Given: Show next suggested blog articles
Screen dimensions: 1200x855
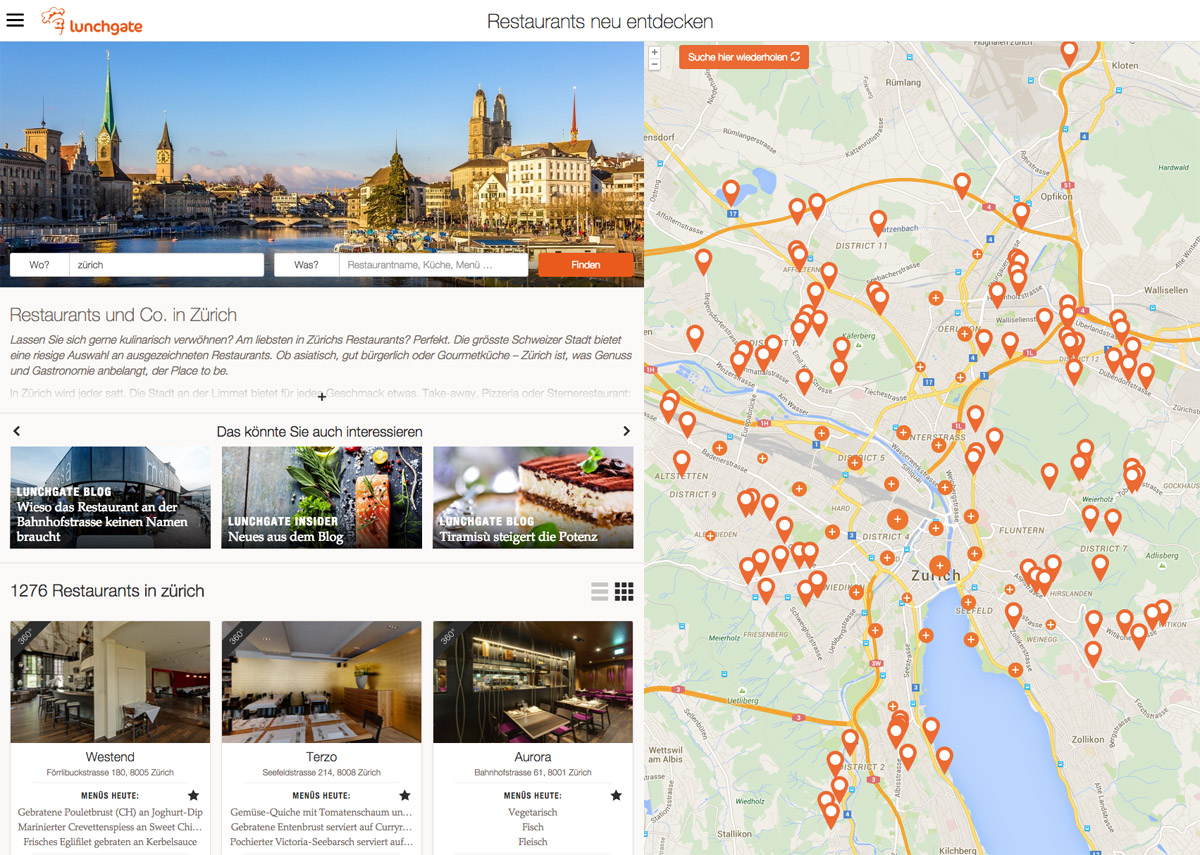Looking at the screenshot, I should point(627,431).
